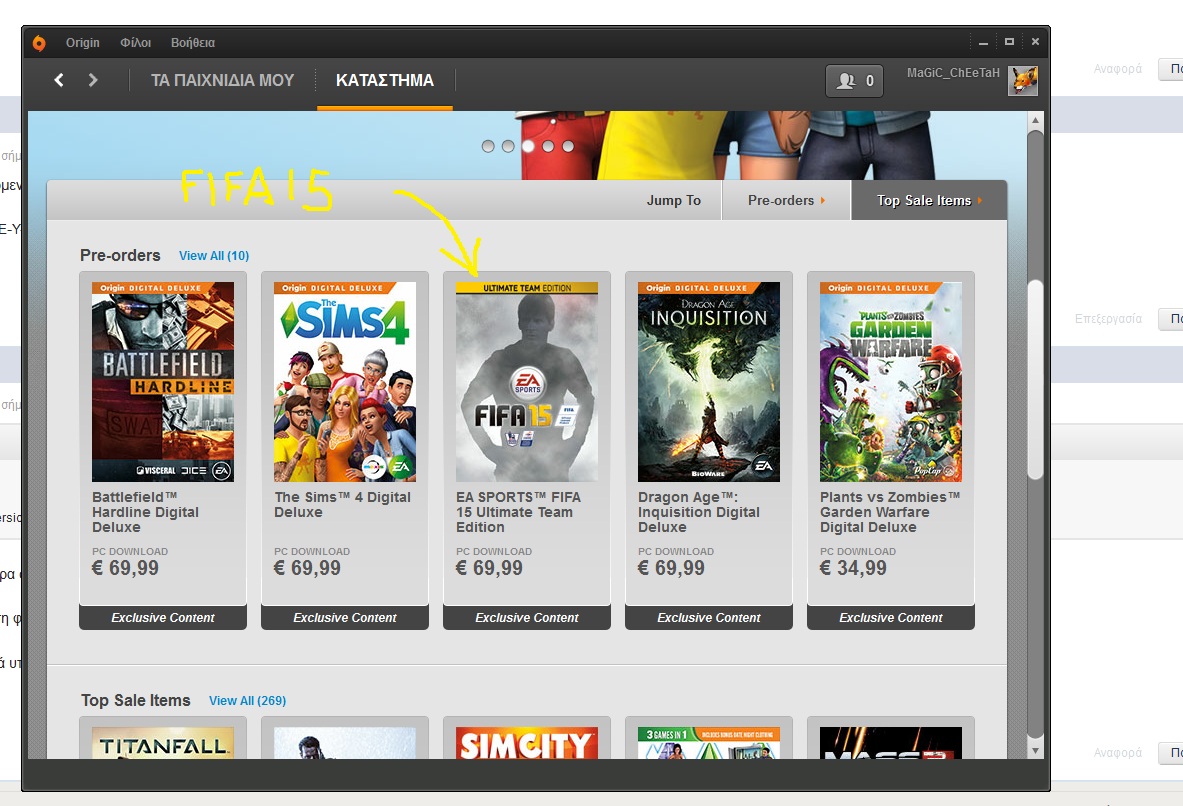Click the Origin logo icon

point(38,43)
